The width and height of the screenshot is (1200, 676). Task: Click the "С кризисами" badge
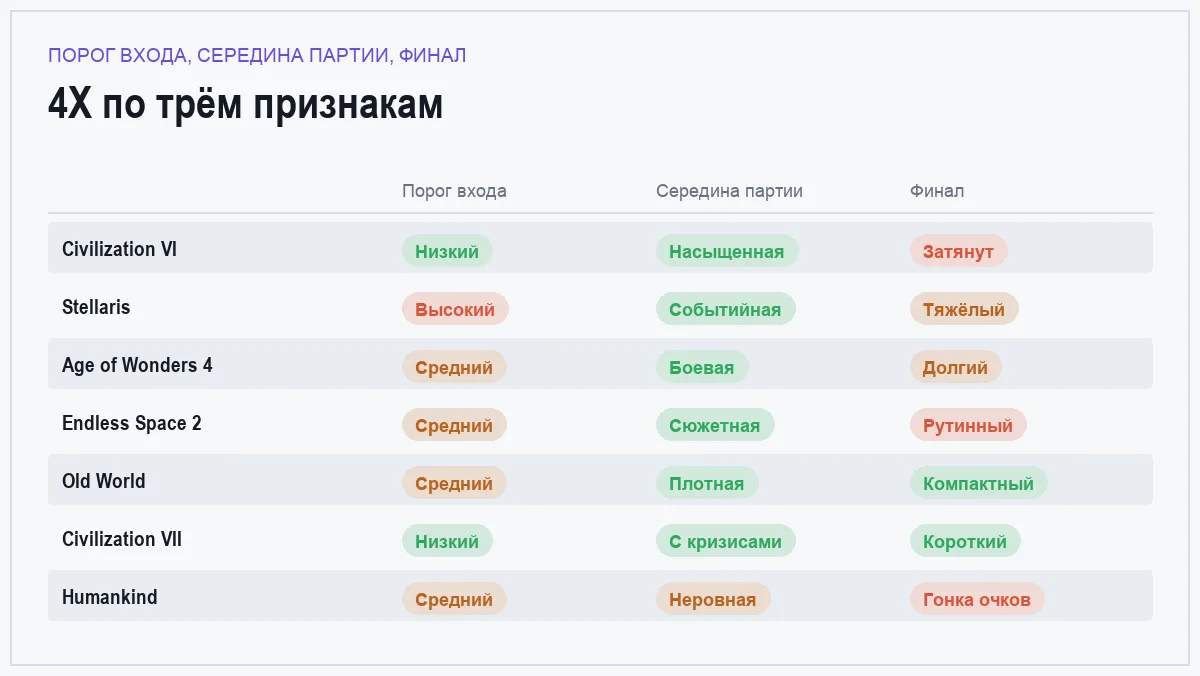[x=726, y=541]
